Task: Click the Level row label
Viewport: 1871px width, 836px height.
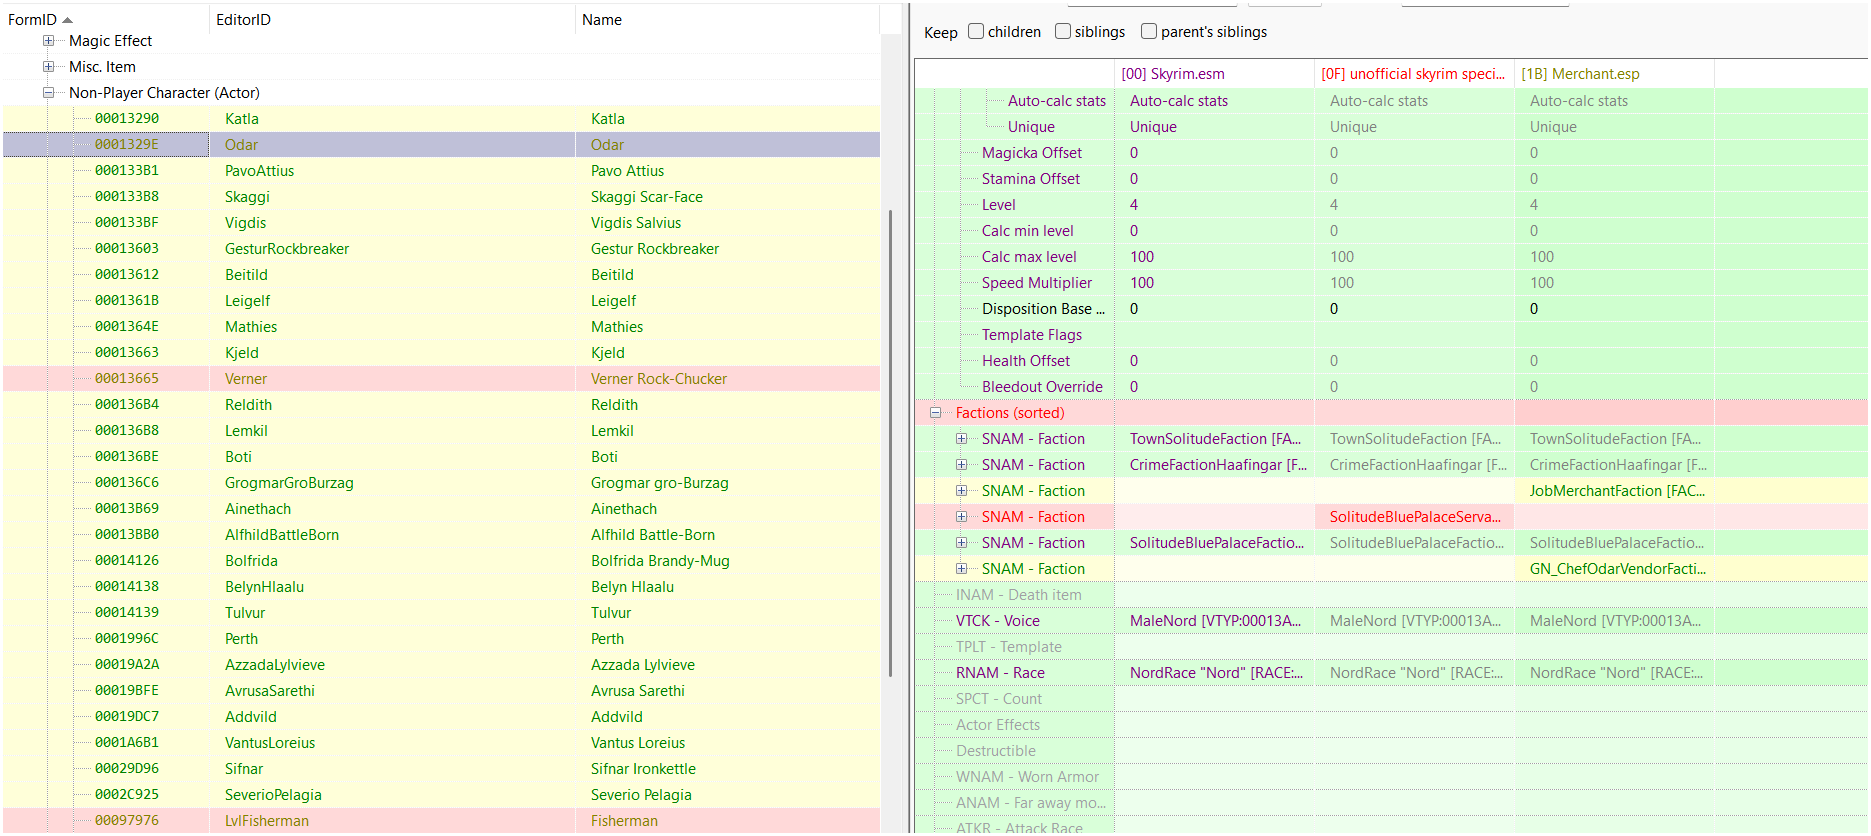Action: [998, 205]
